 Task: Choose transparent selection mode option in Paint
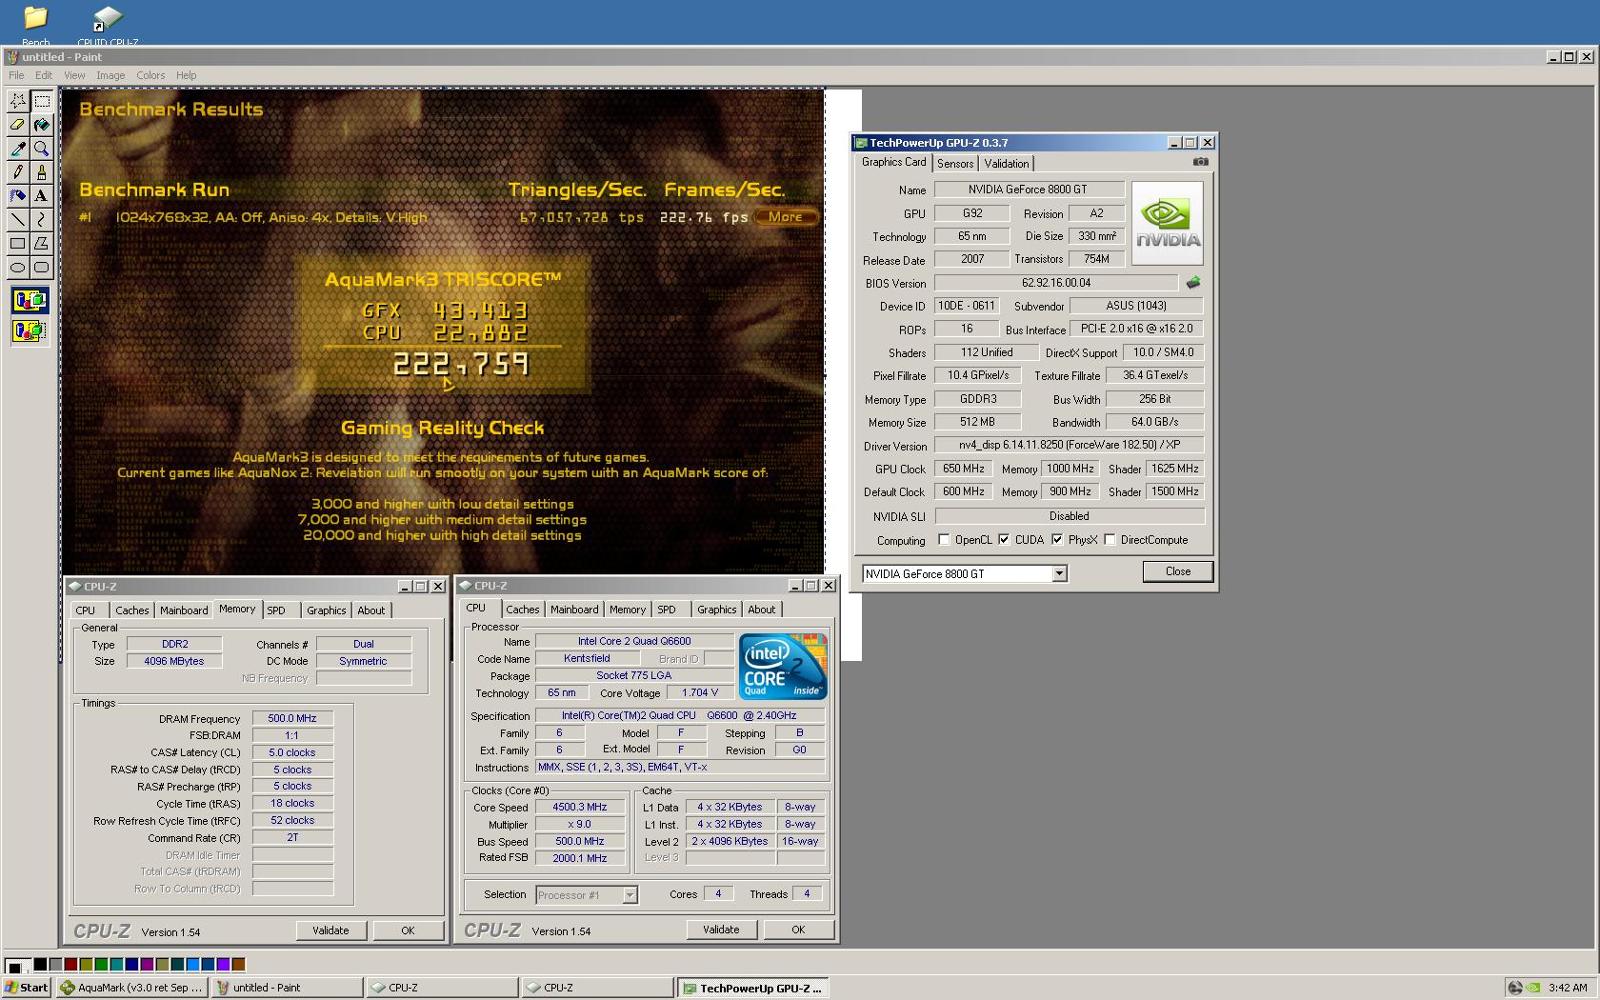coord(29,330)
